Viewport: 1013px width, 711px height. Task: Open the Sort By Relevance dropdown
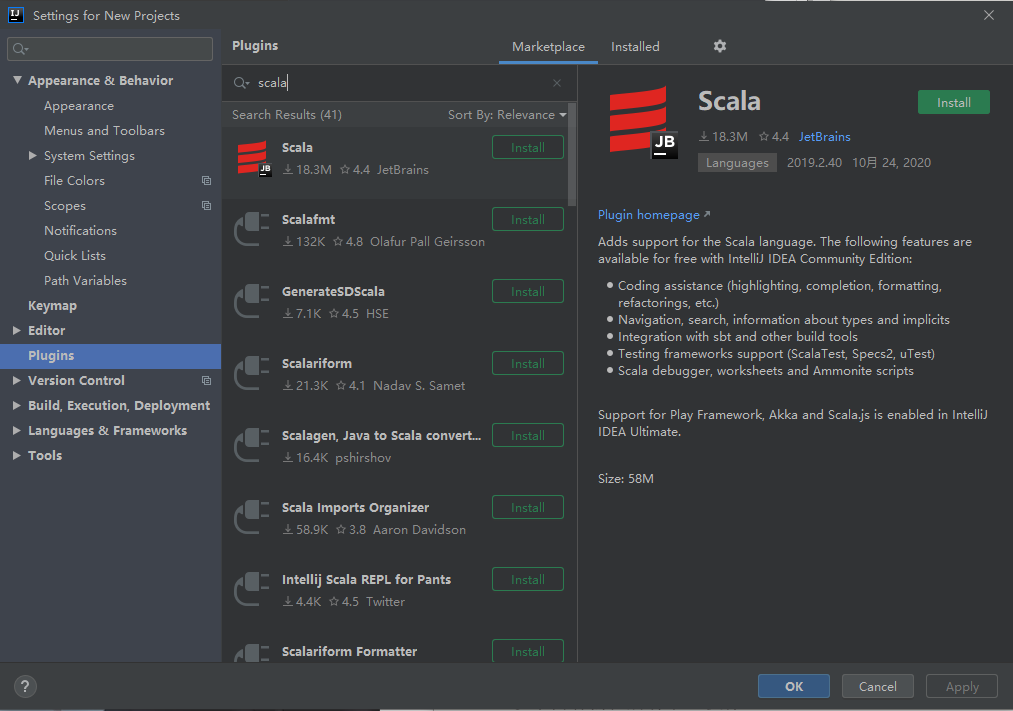pos(507,114)
